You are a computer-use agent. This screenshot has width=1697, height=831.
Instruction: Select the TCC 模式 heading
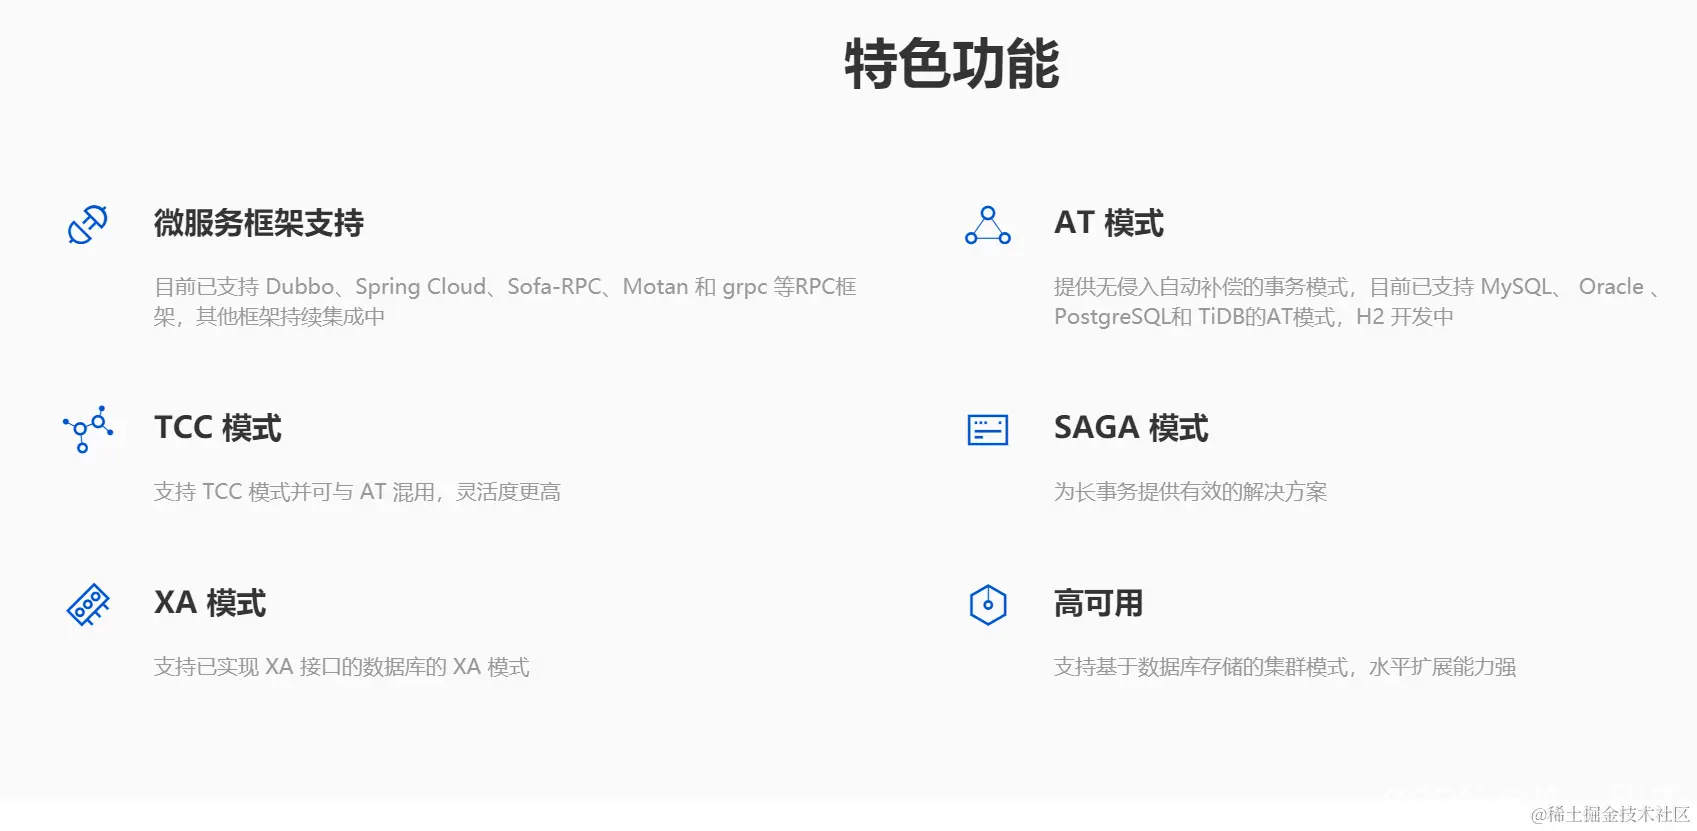[218, 428]
